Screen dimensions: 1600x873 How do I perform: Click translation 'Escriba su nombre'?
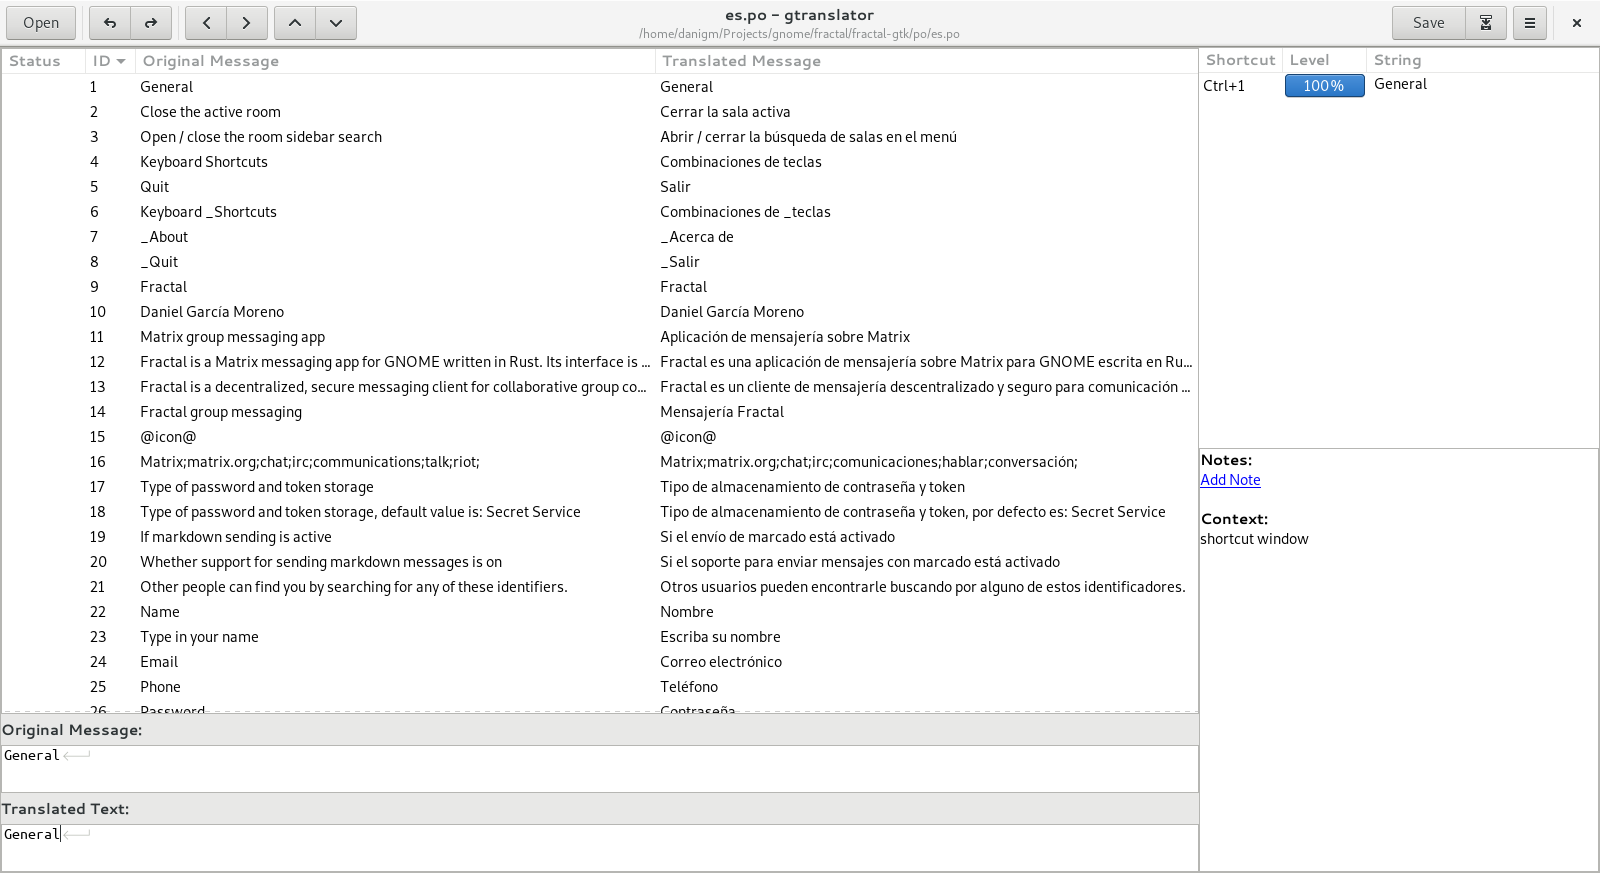point(720,637)
